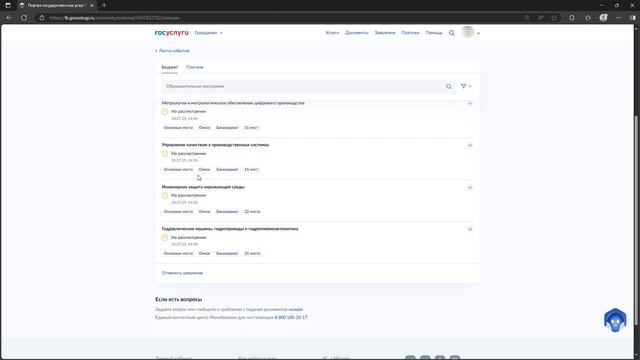Go back via Лента событий link
The width and height of the screenshot is (640, 360).
click(x=172, y=51)
